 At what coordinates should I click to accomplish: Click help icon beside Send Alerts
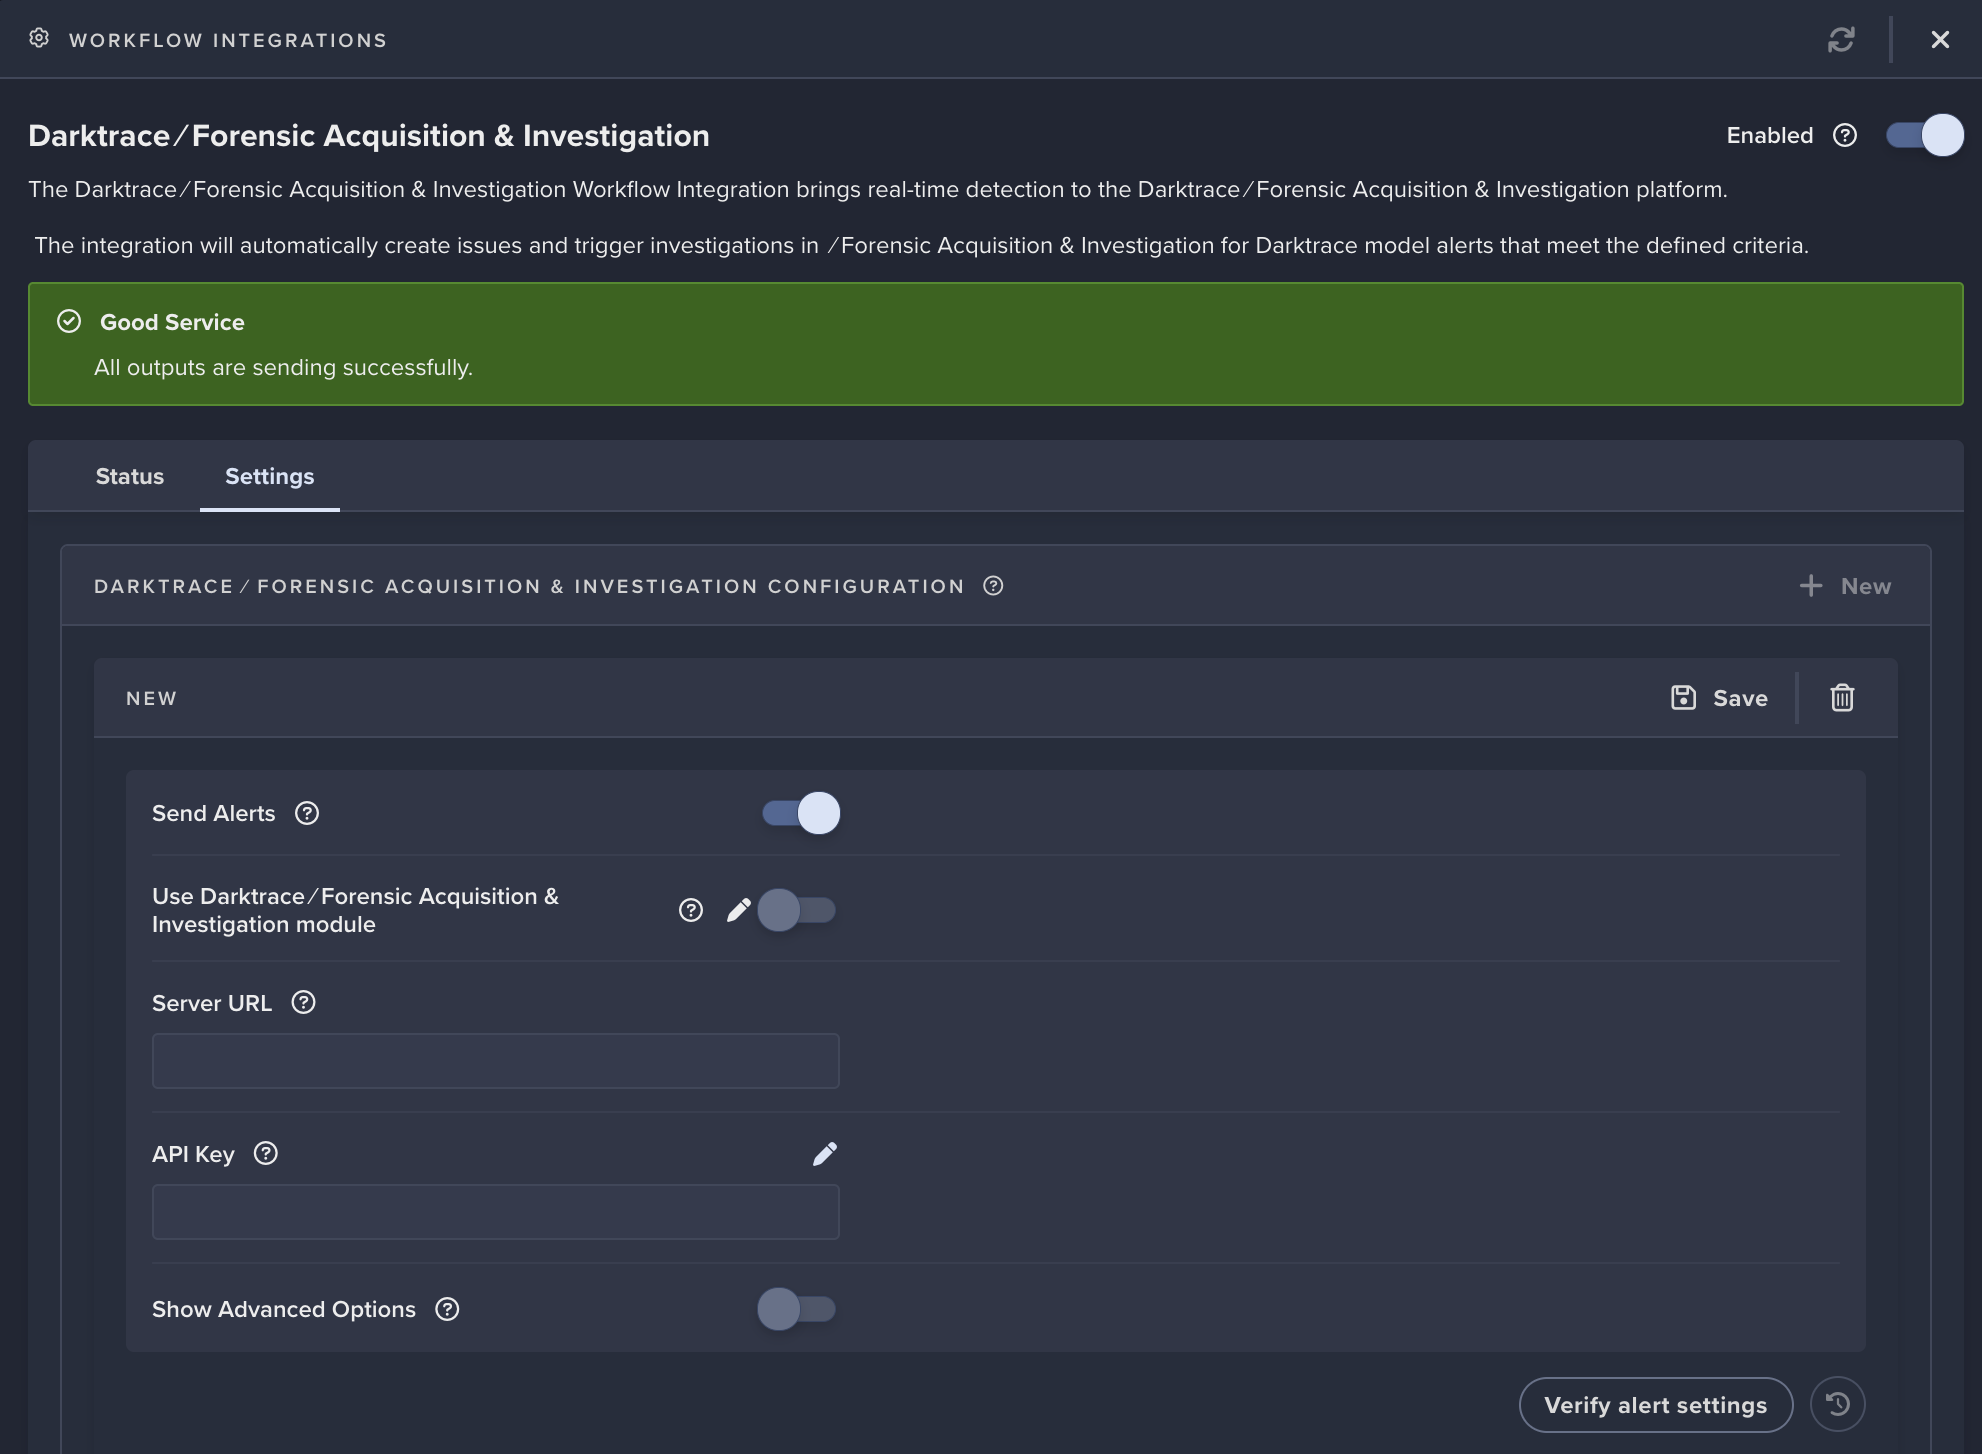click(x=307, y=814)
